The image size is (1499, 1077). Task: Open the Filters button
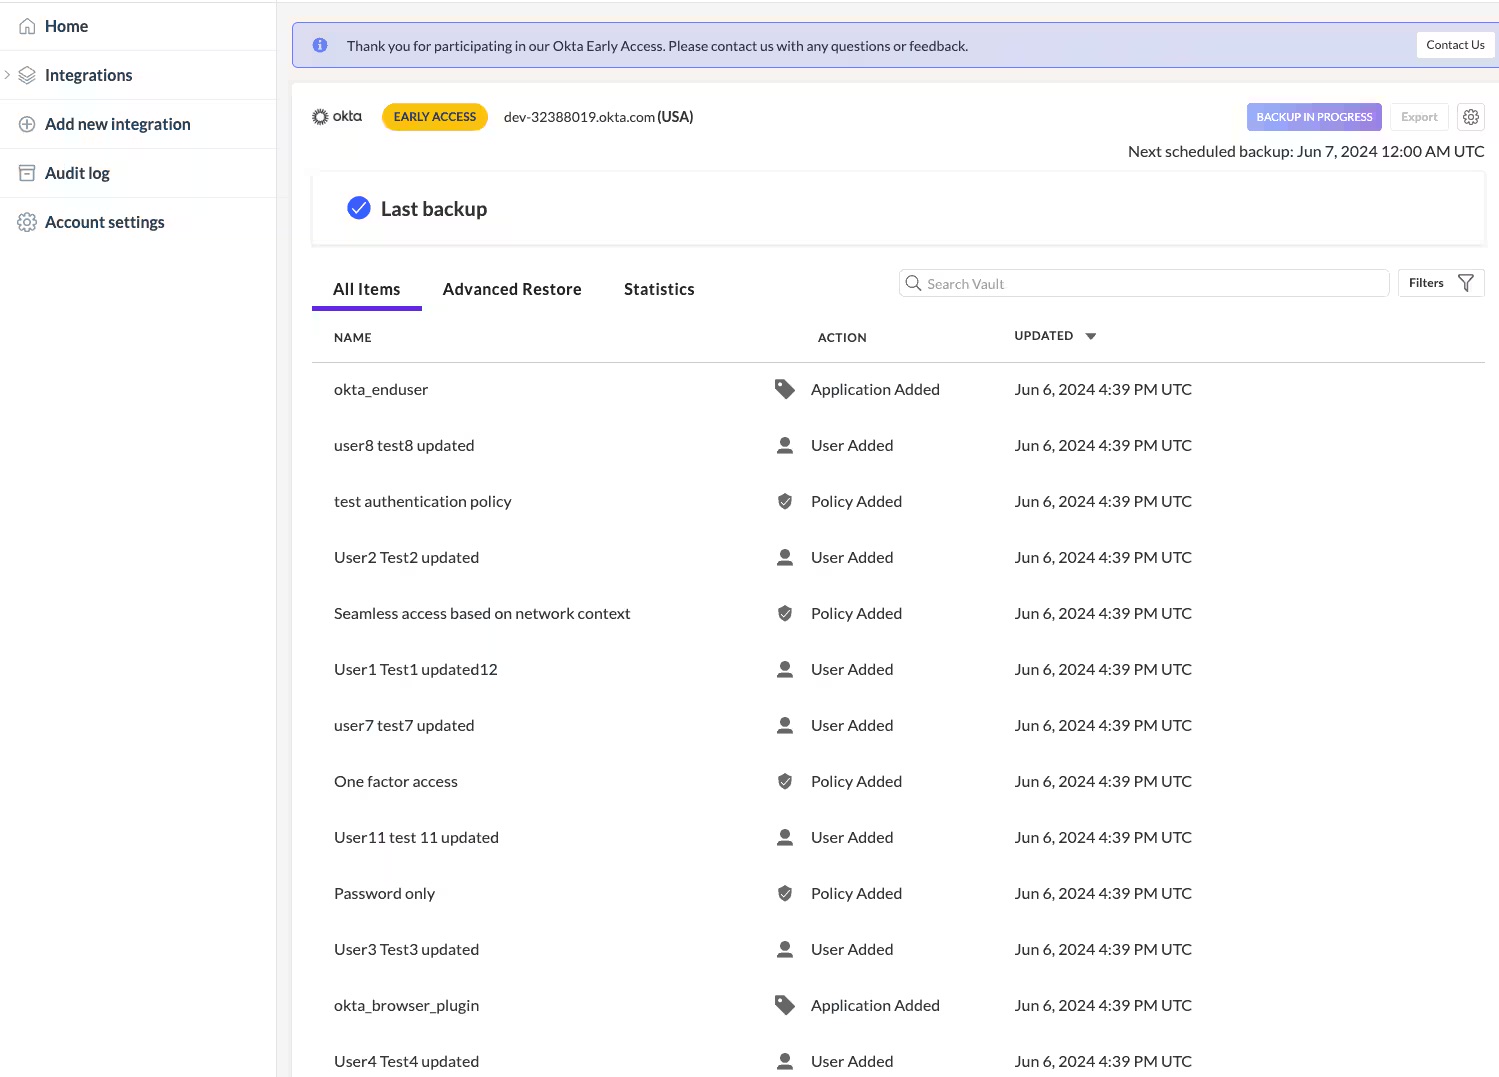[1441, 283]
